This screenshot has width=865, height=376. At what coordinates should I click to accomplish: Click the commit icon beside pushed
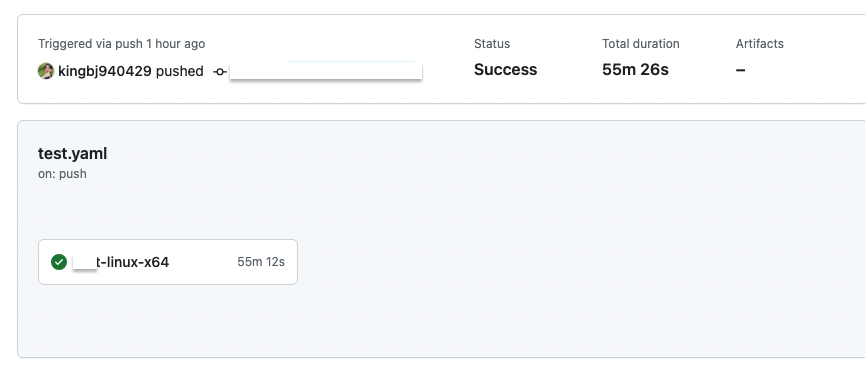(220, 72)
